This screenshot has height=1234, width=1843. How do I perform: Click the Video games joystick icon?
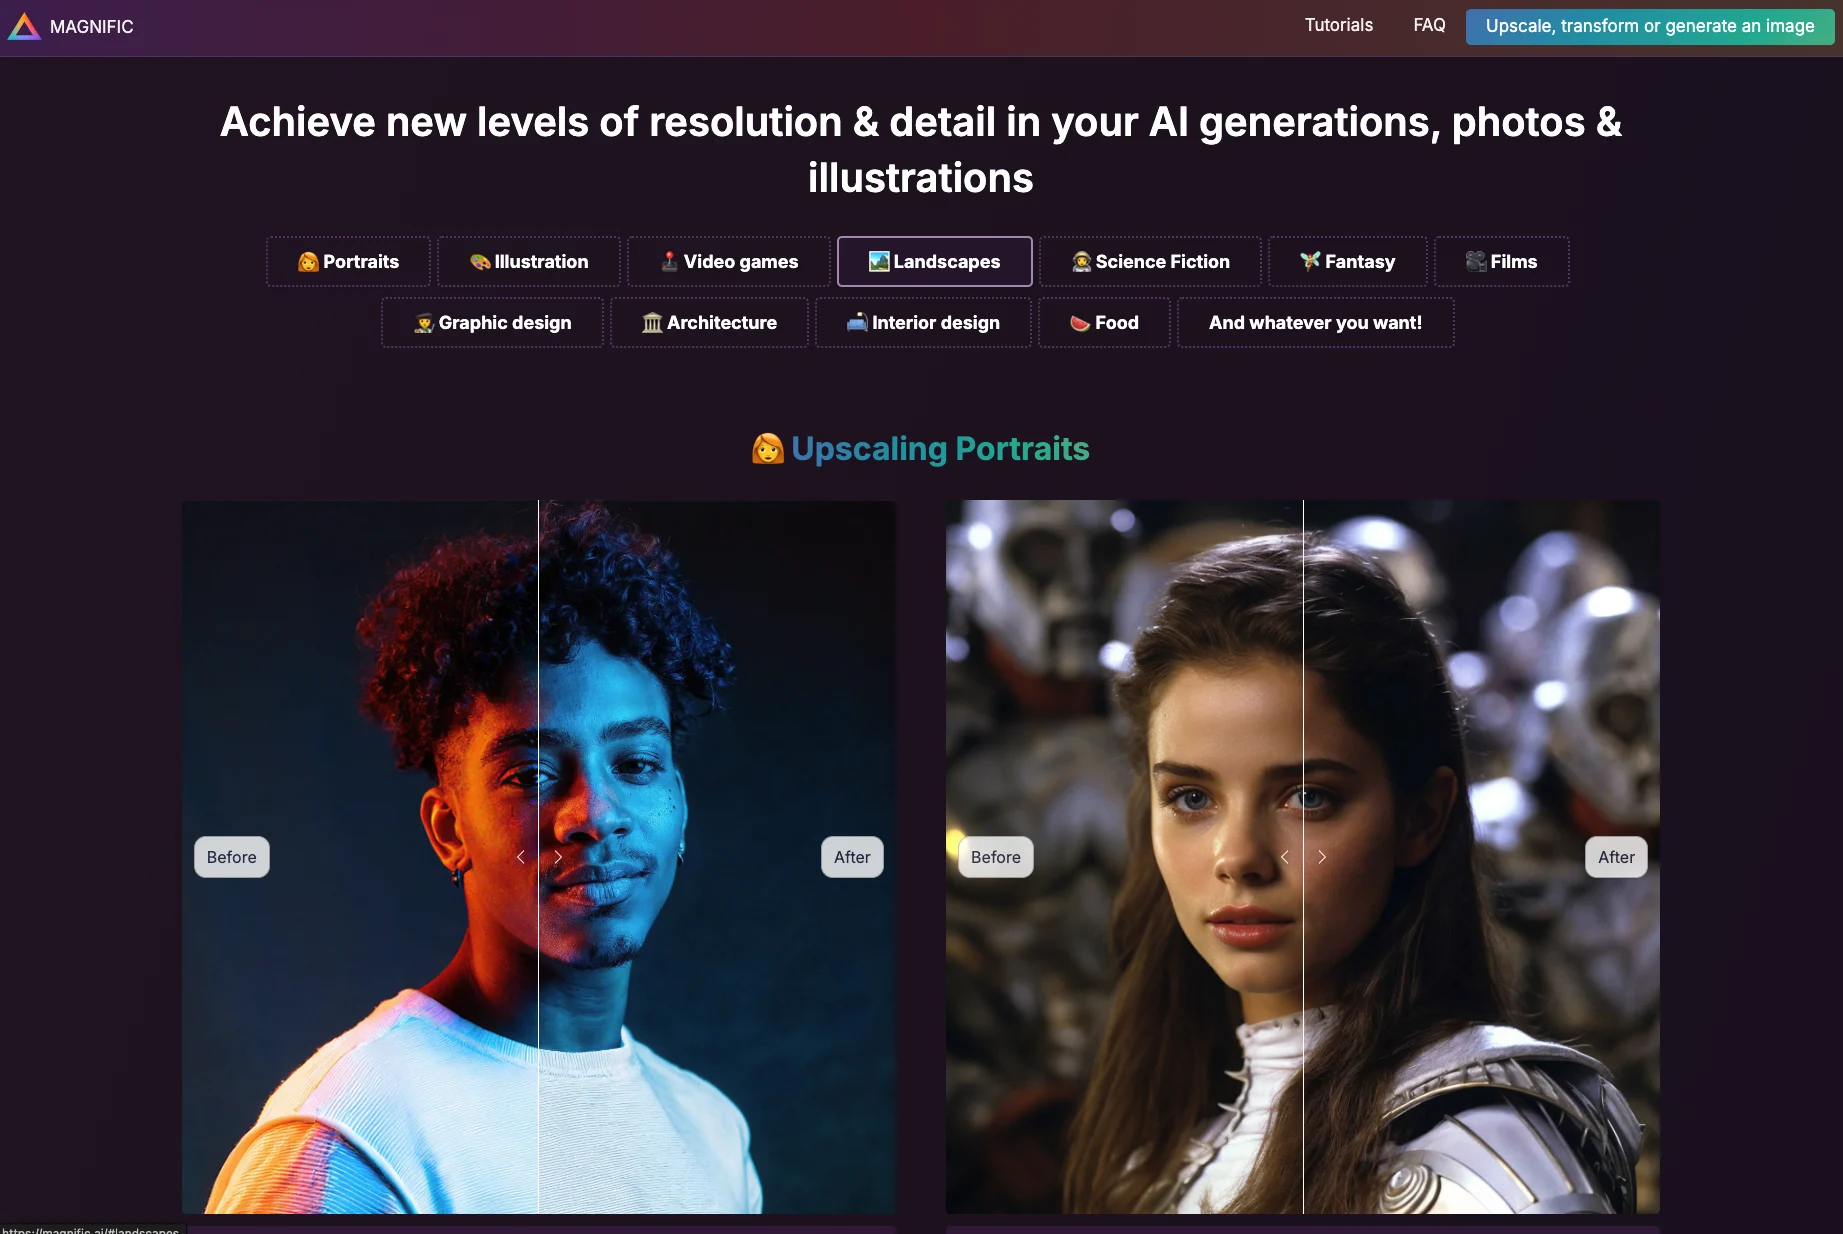670,262
